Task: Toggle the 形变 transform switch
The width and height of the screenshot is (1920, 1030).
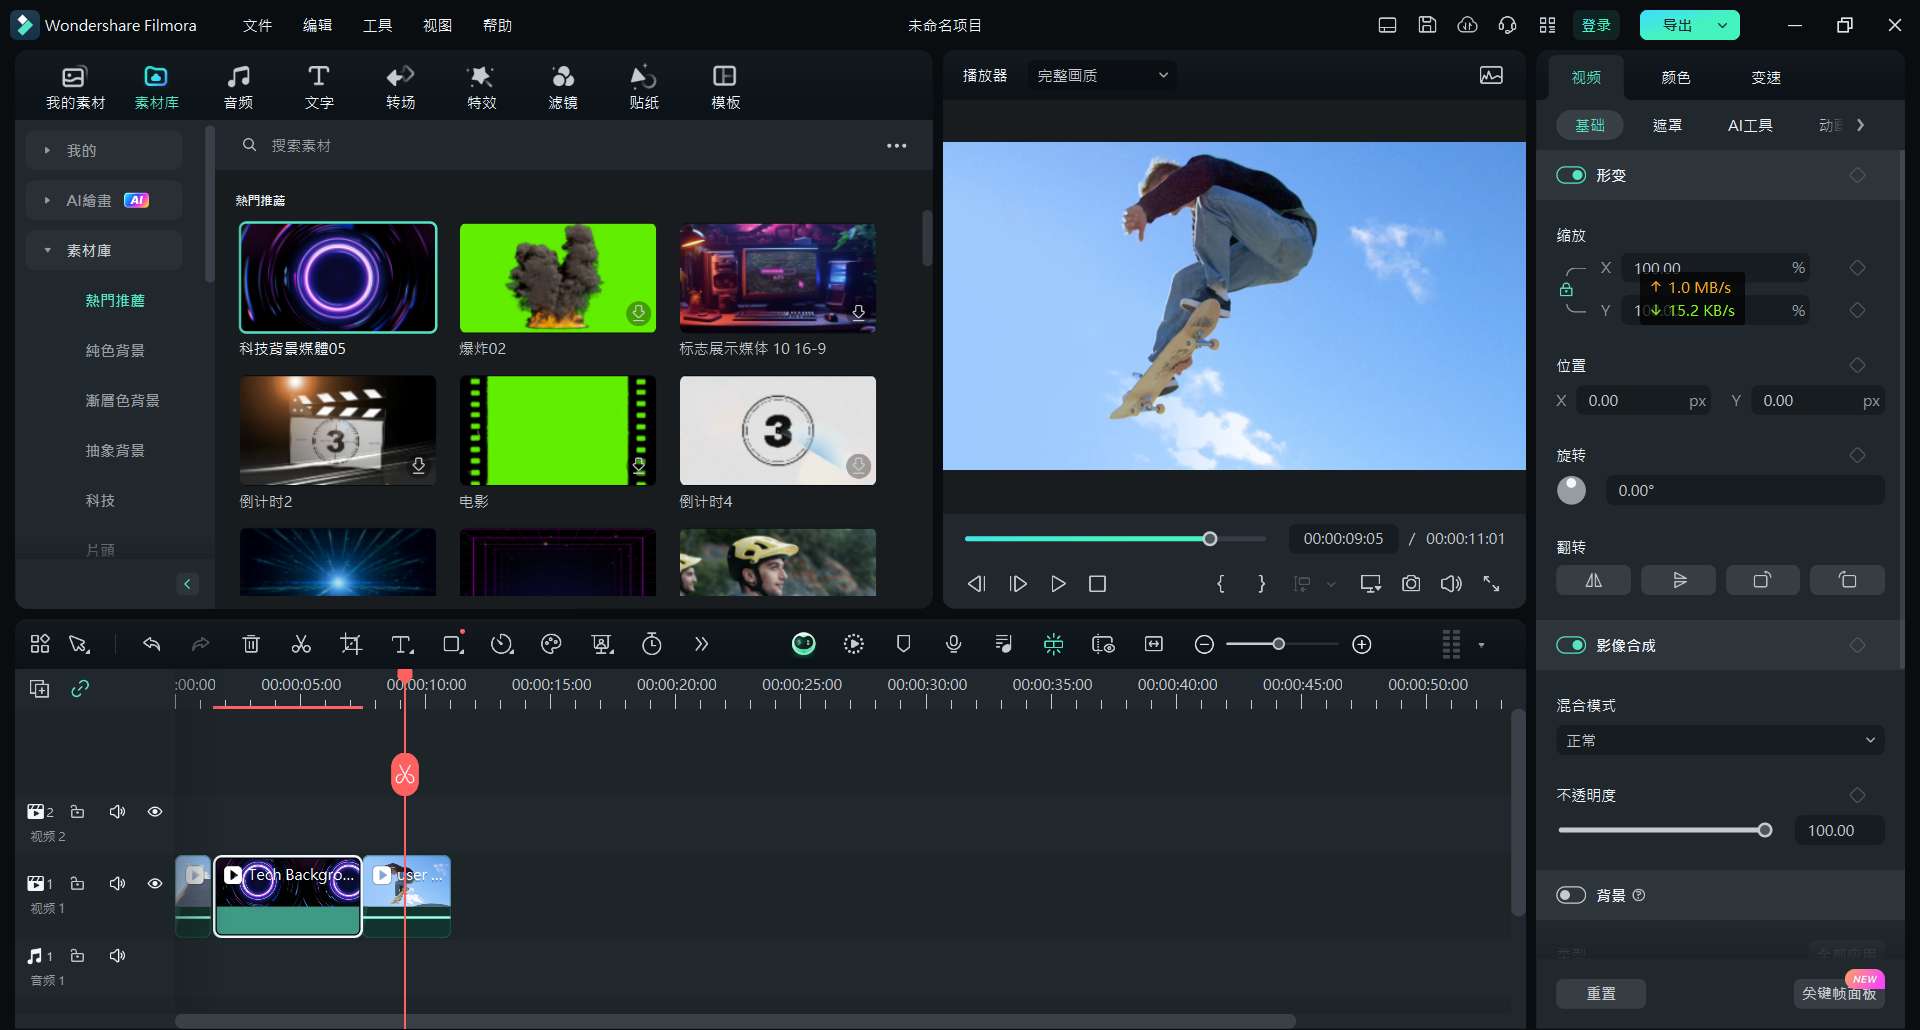Action: [x=1571, y=176]
